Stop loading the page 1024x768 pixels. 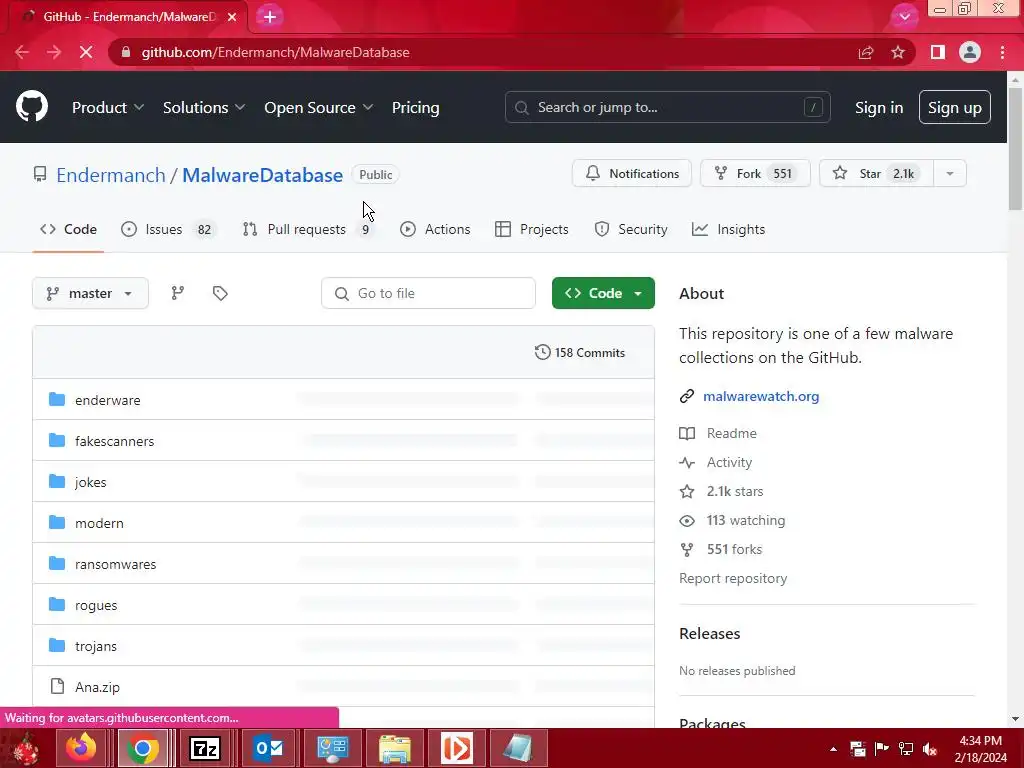(x=86, y=52)
